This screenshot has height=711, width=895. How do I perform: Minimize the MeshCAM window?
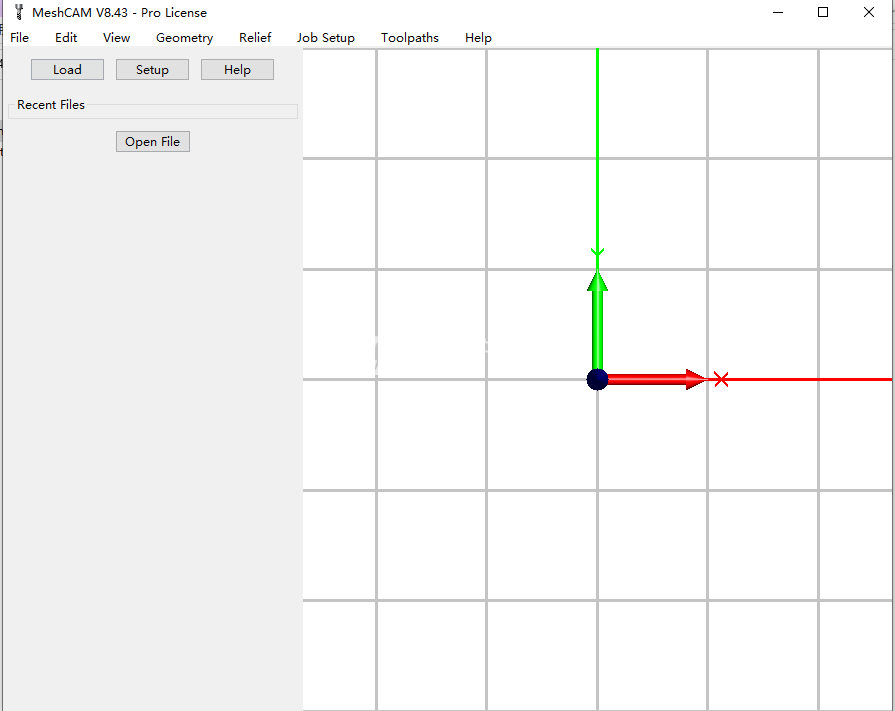point(777,12)
